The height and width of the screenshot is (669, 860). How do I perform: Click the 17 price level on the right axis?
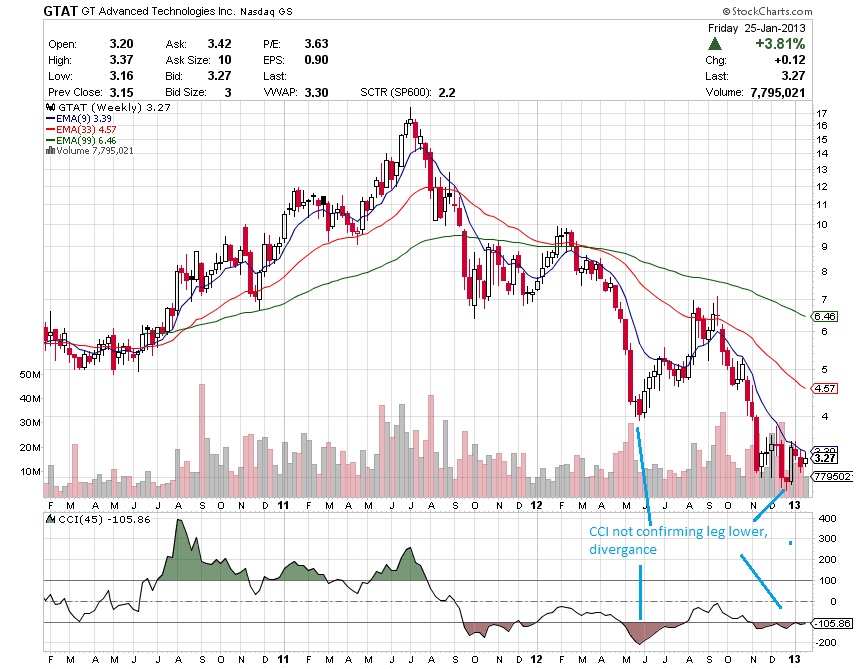(x=822, y=114)
